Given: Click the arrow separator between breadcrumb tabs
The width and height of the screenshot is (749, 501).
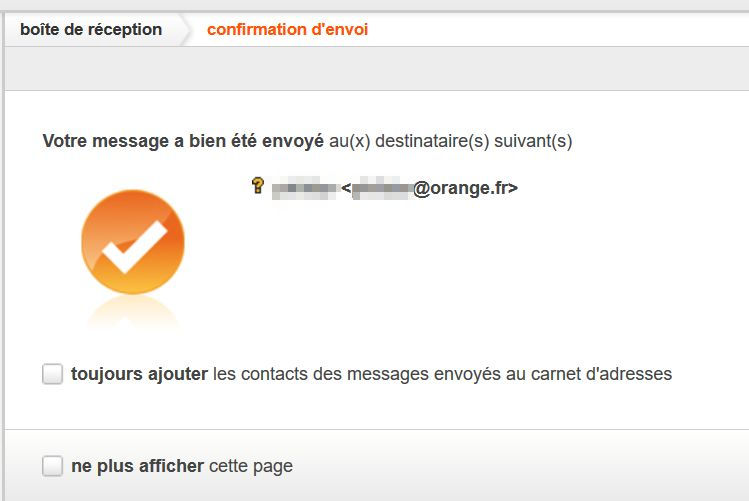Looking at the screenshot, I should (x=184, y=29).
